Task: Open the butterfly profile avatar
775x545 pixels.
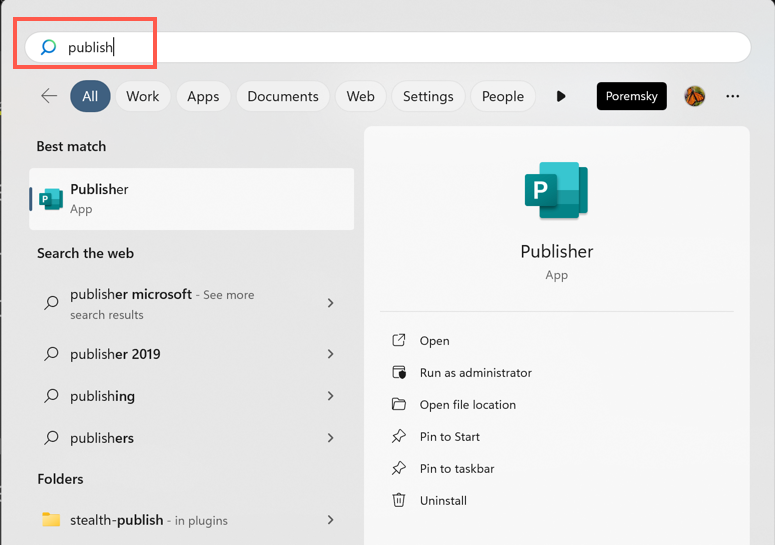Action: 694,96
